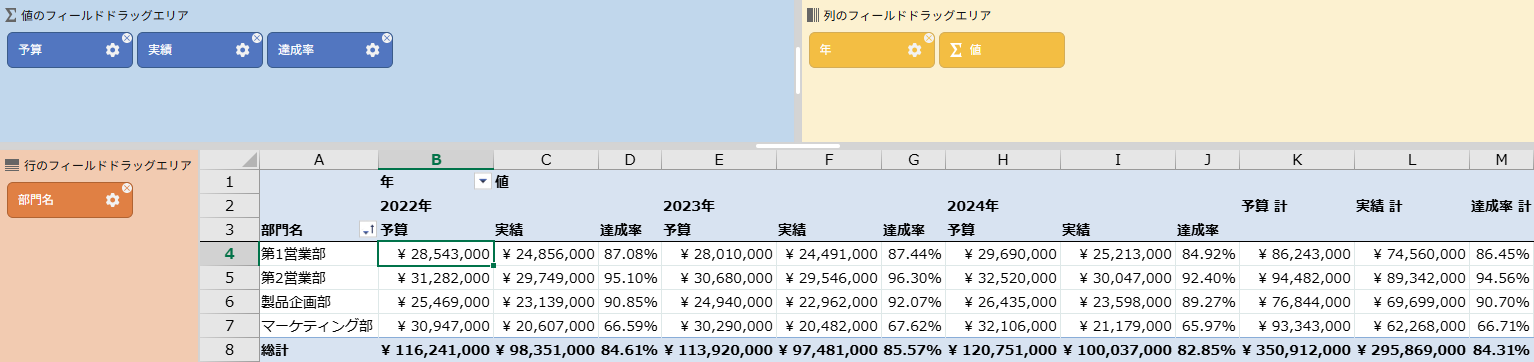This screenshot has width=1534, height=362.
Task: Open the 年 filter dropdown in cell B1
Action: tap(483, 181)
